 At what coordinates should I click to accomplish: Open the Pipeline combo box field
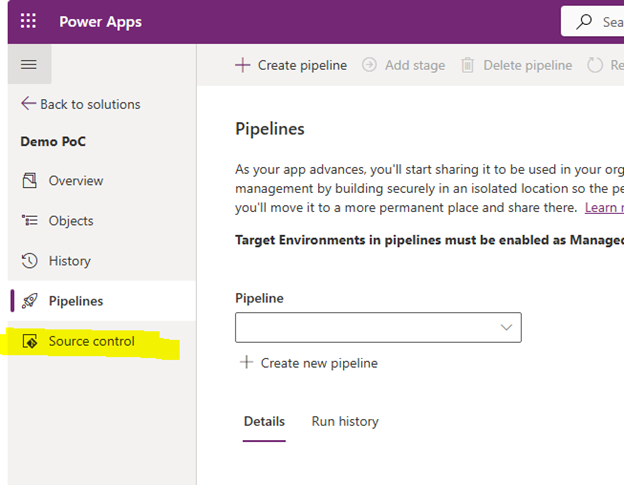(x=378, y=327)
